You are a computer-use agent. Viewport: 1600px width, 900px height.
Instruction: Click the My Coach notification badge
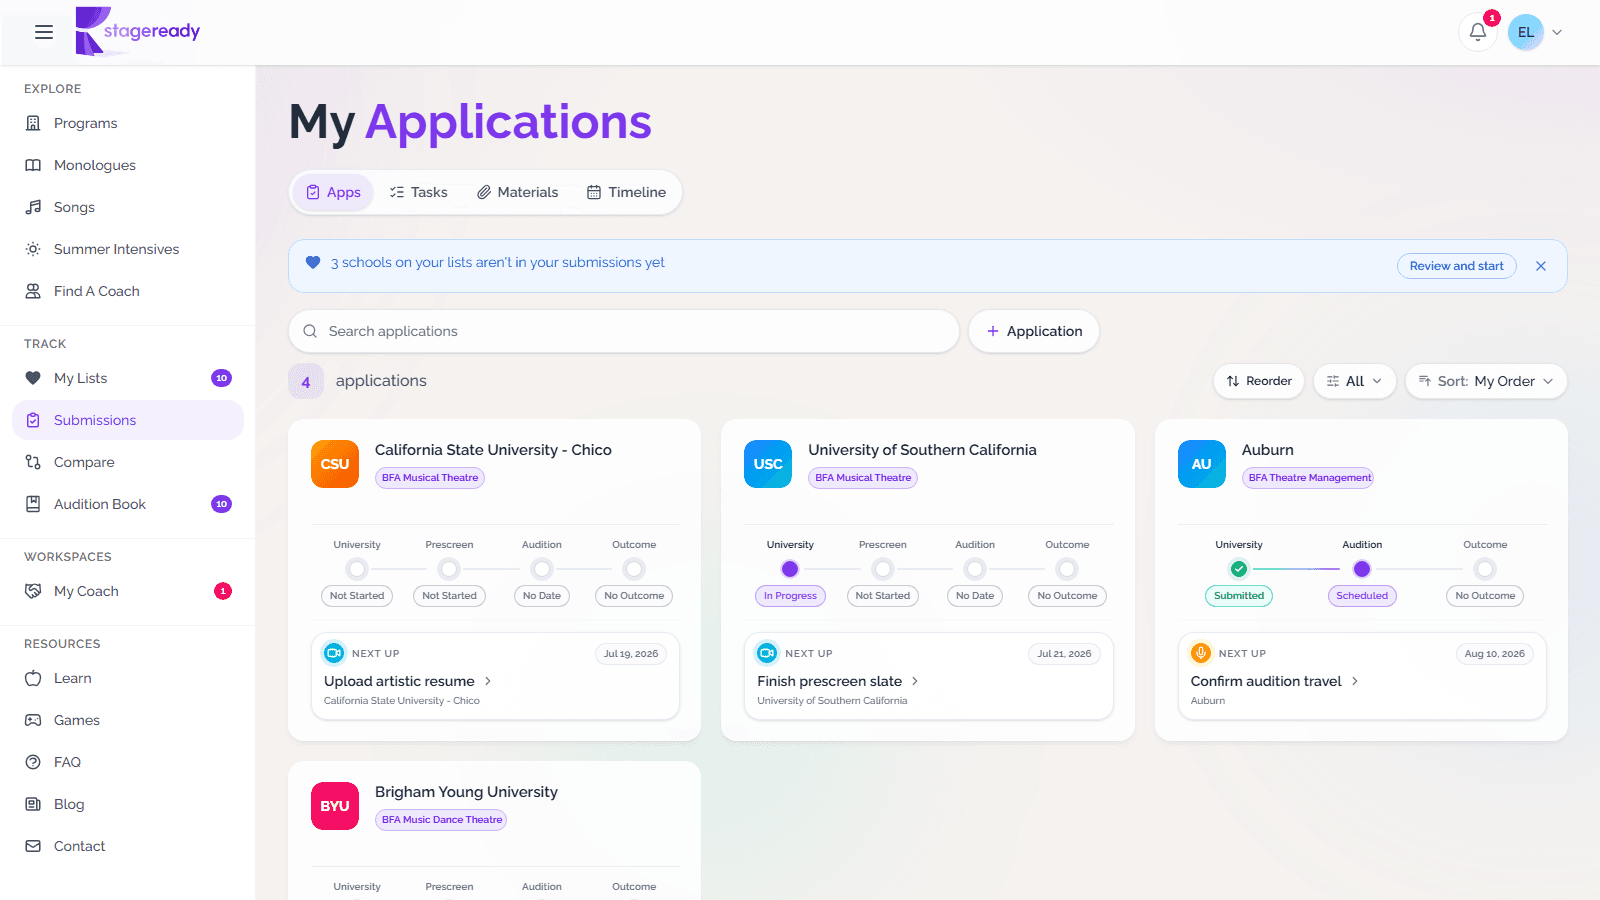tap(223, 591)
